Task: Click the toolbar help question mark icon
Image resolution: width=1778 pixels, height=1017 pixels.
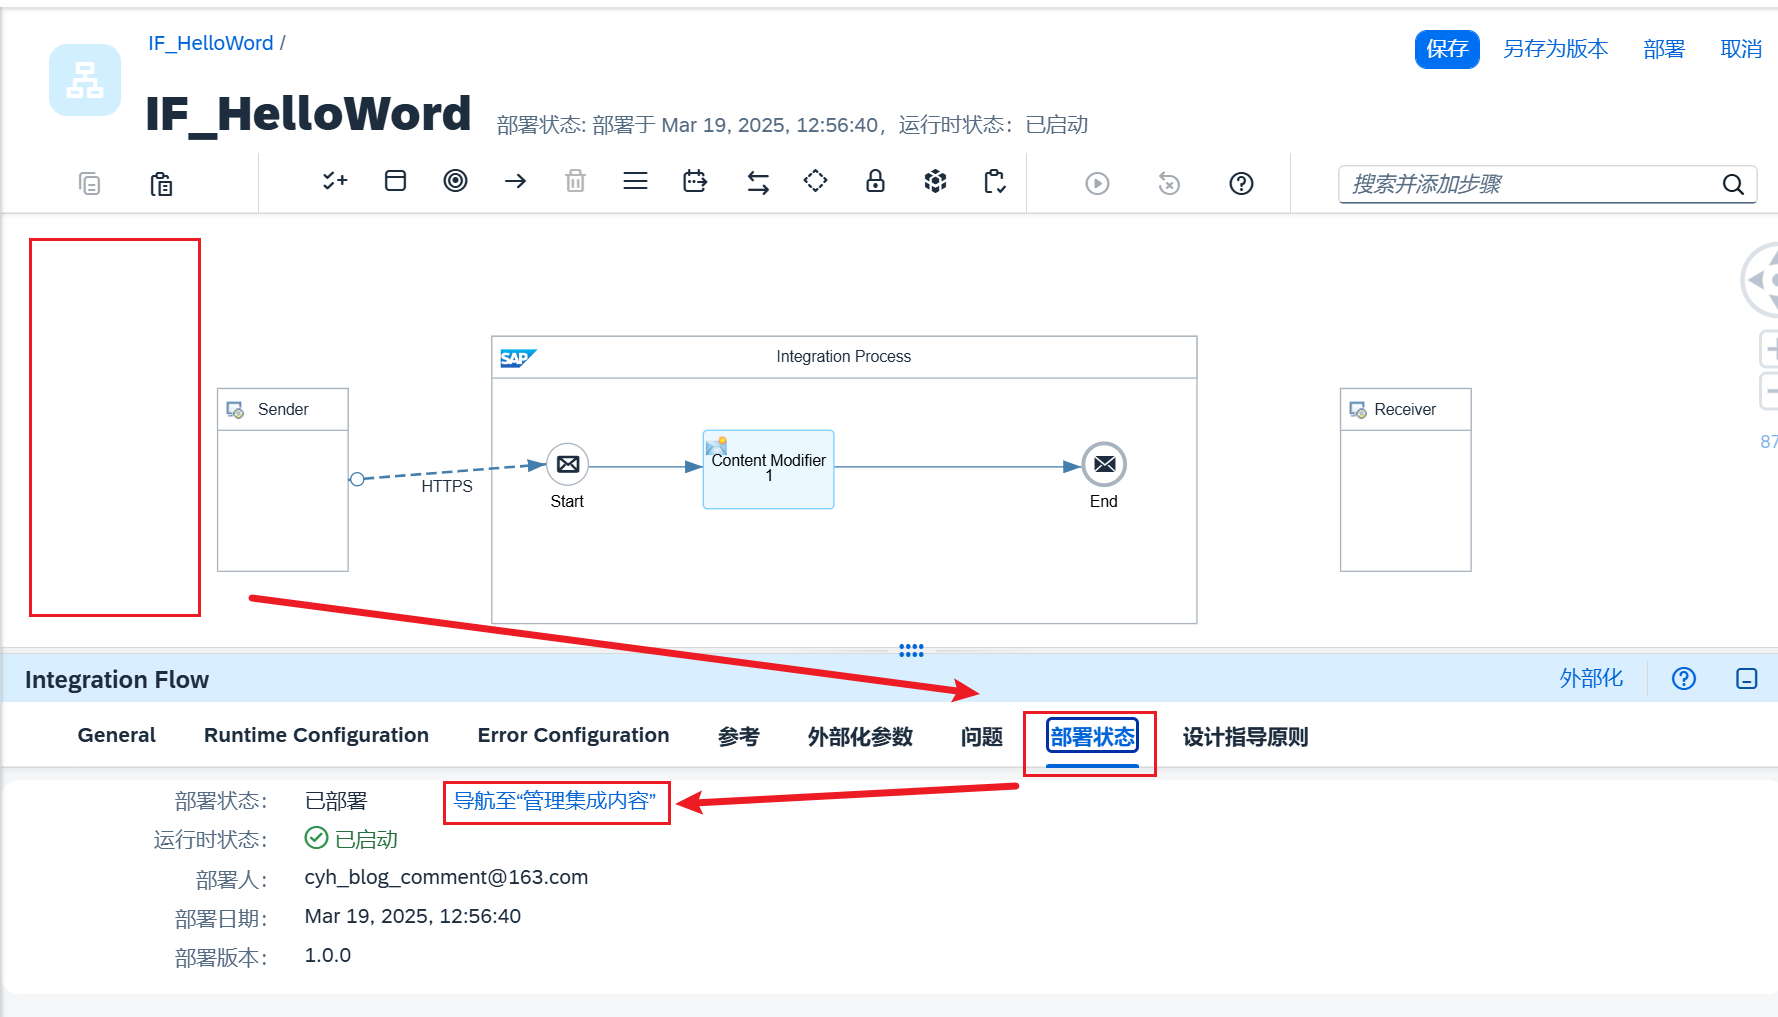Action: pos(1241,184)
